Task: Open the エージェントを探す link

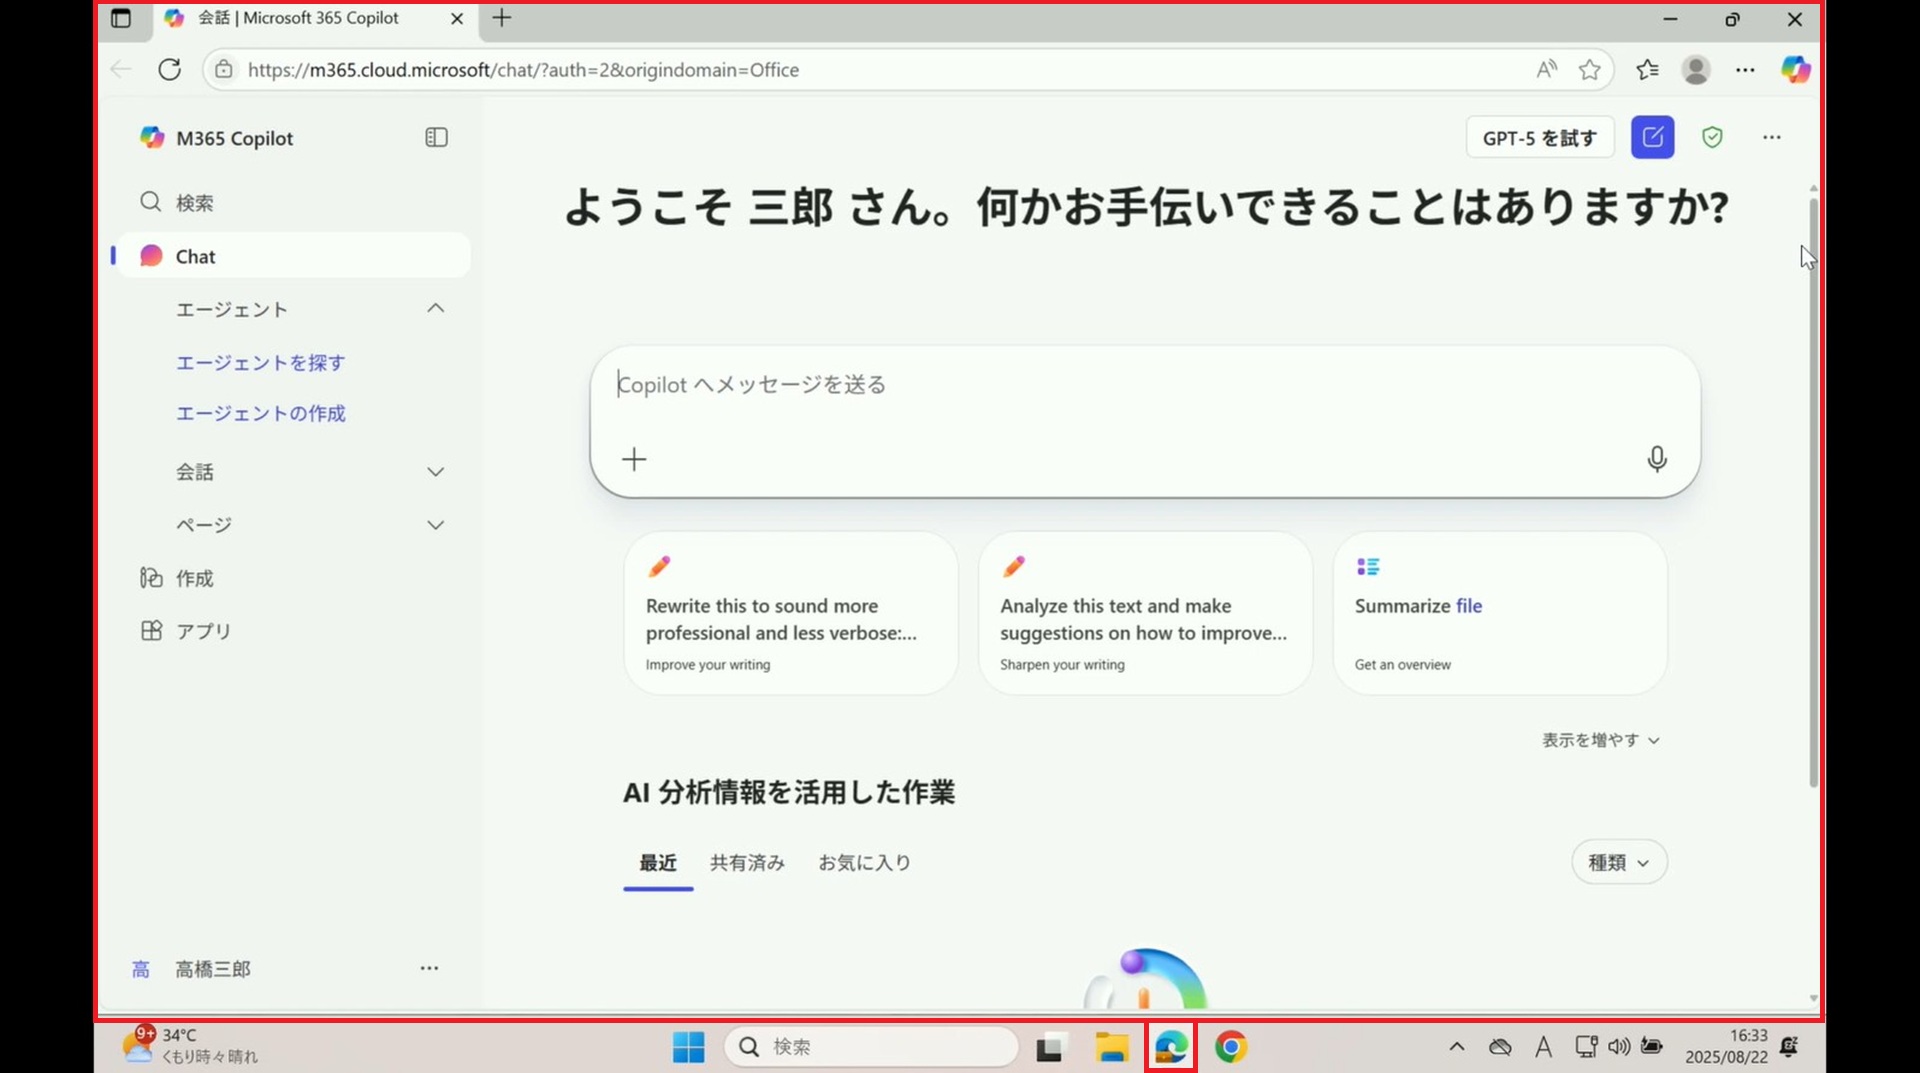Action: tap(260, 363)
